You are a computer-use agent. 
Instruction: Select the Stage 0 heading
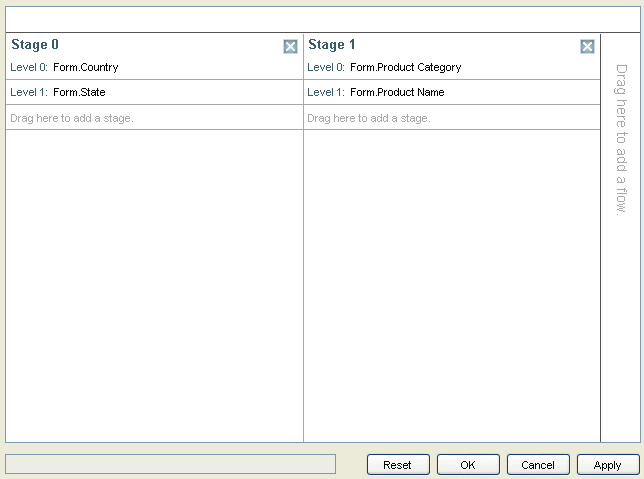coord(35,44)
